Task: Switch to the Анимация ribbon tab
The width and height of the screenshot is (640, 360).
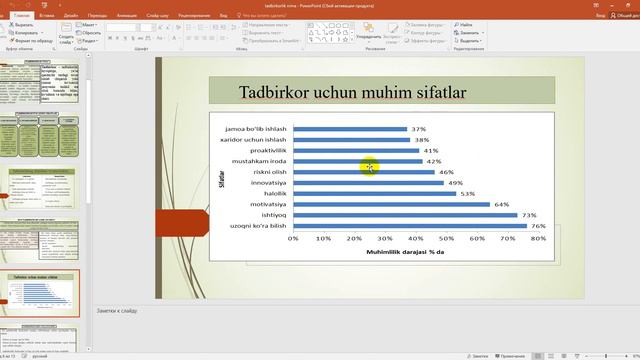Action: (x=127, y=16)
